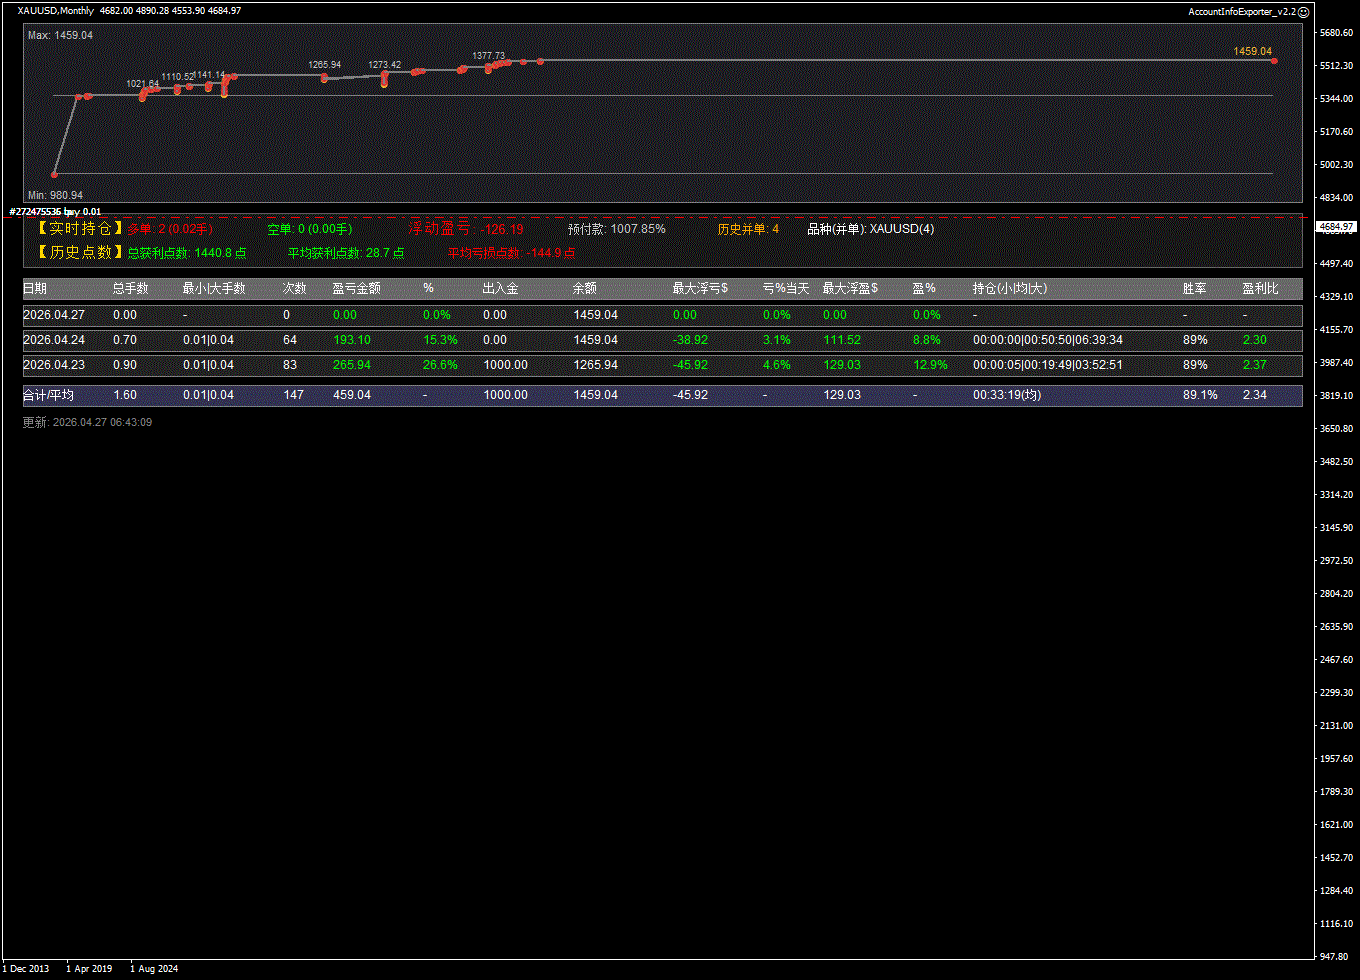
Task: Select the order label #272475536 buy
Action: click(55, 212)
